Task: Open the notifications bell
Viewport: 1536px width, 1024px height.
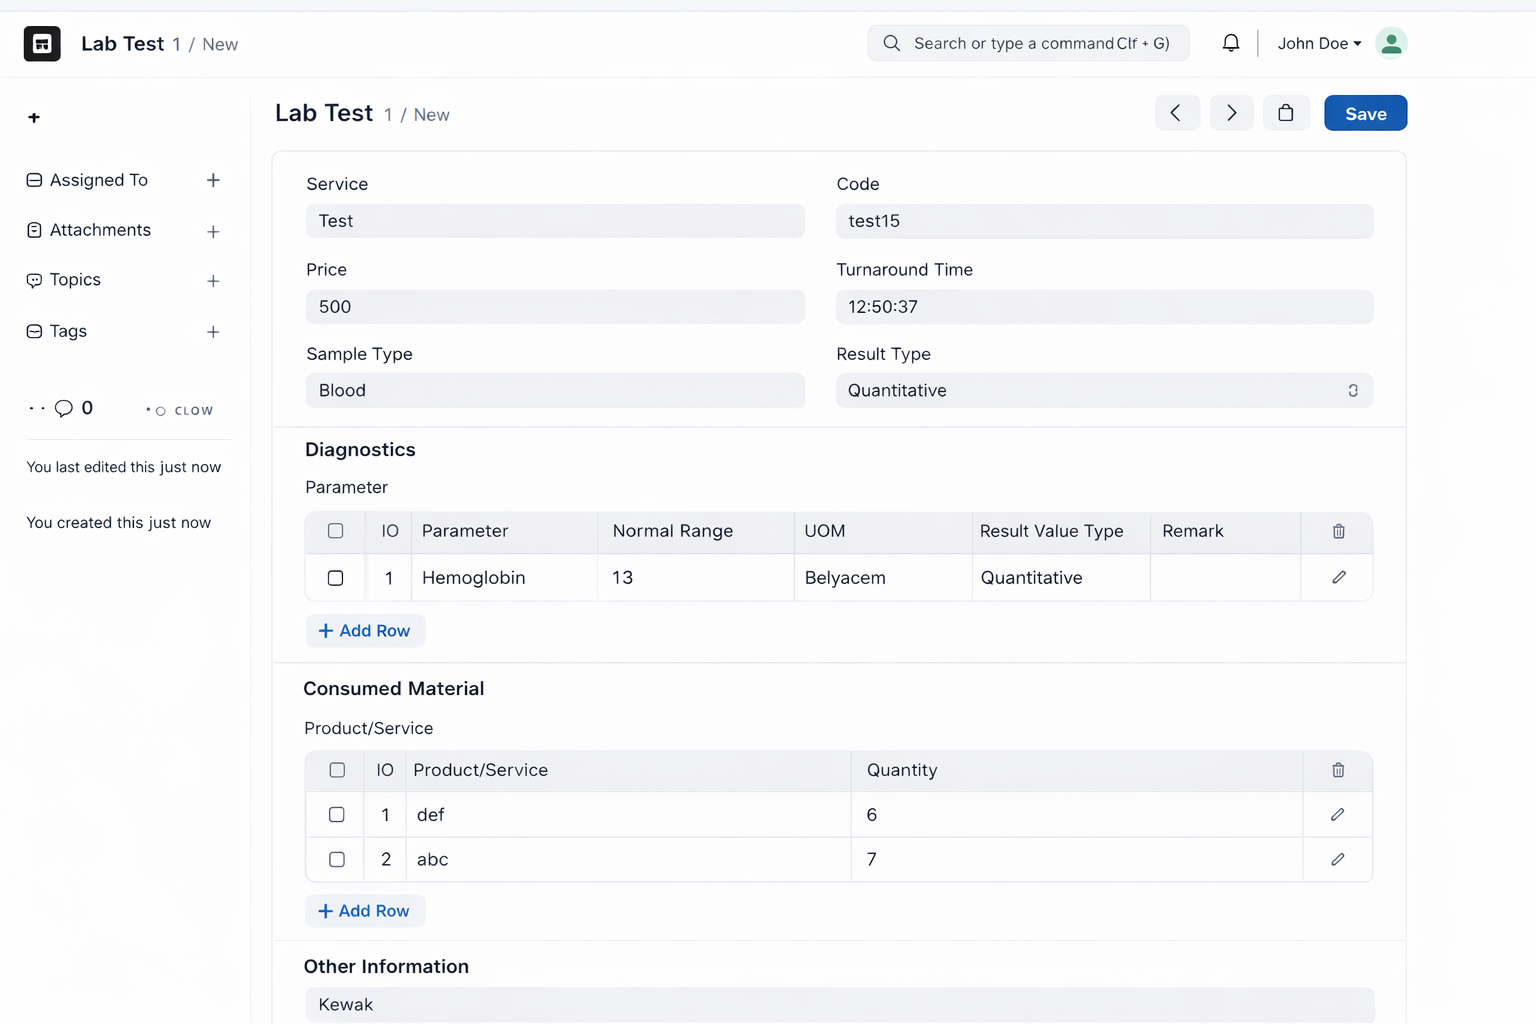Action: [x=1231, y=43]
